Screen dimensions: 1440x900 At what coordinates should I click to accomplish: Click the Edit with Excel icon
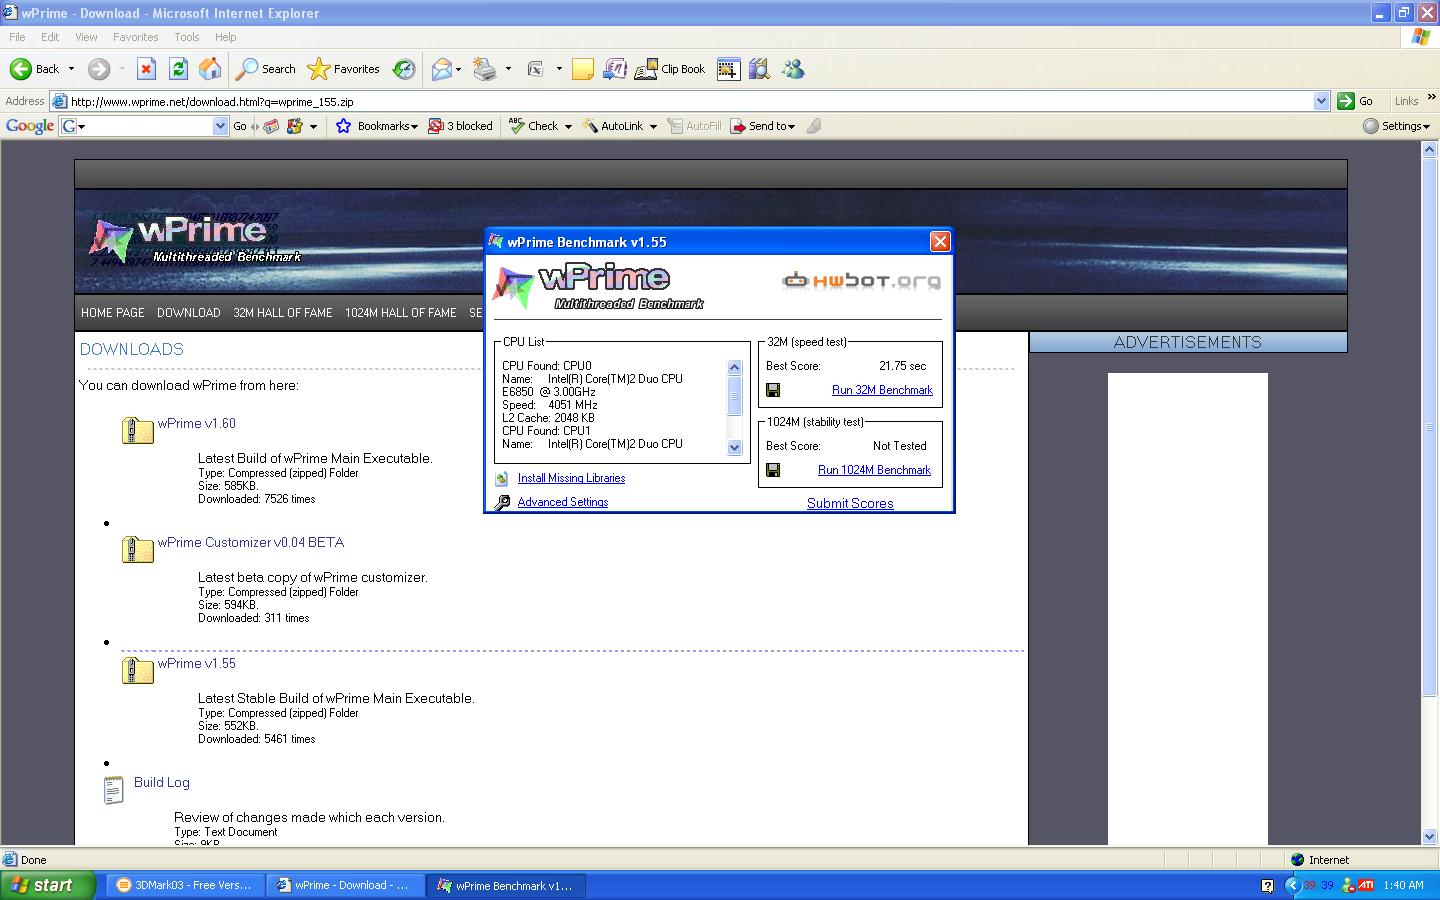click(536, 69)
